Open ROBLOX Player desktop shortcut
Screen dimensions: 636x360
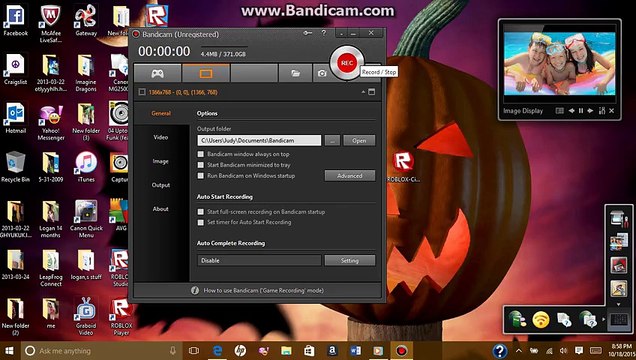[x=121, y=317]
